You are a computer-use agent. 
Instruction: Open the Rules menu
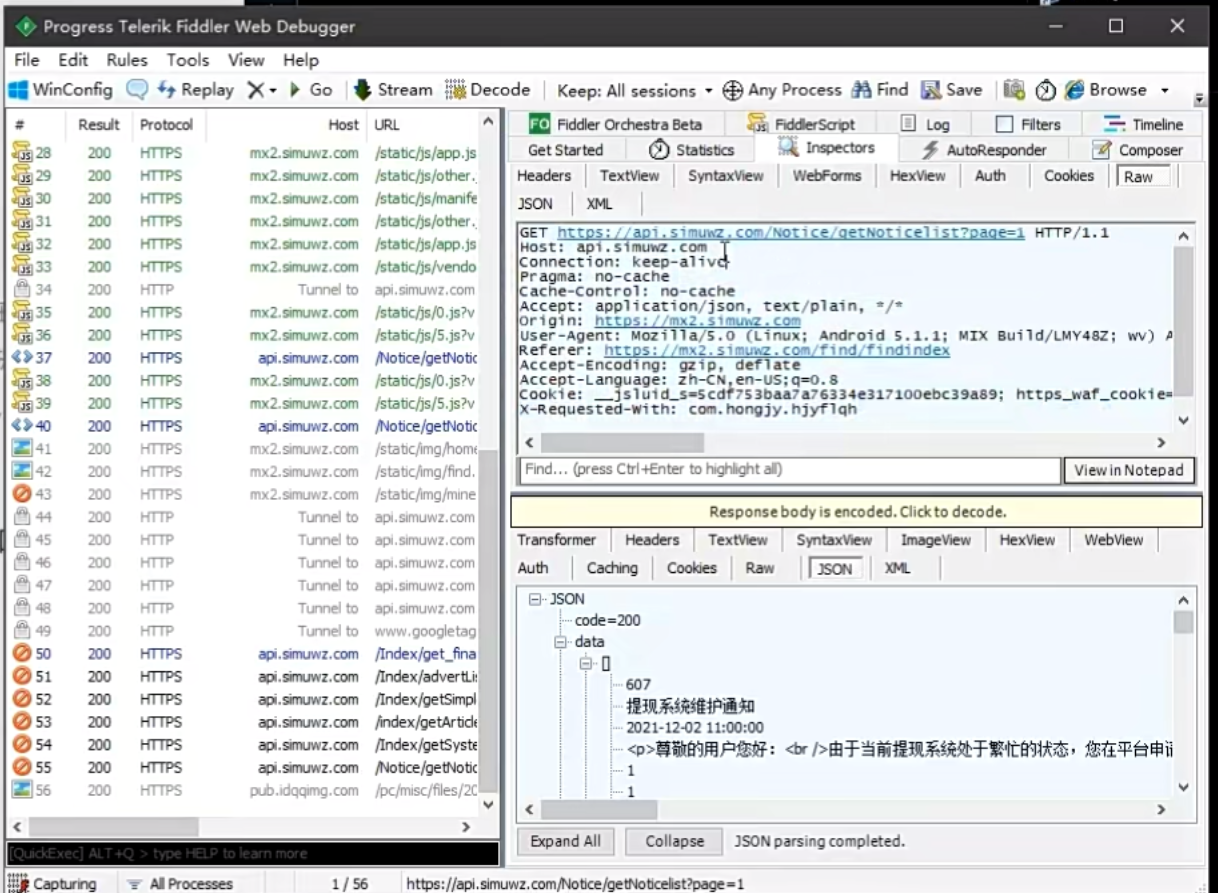[127, 60]
